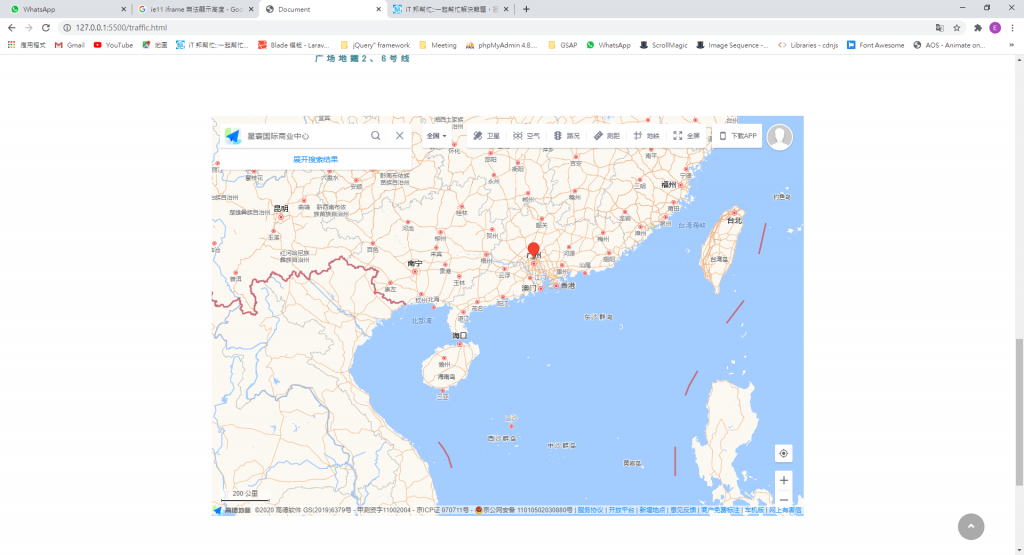Zoom out with the map minus button
This screenshot has width=1024, height=555.
(784, 500)
